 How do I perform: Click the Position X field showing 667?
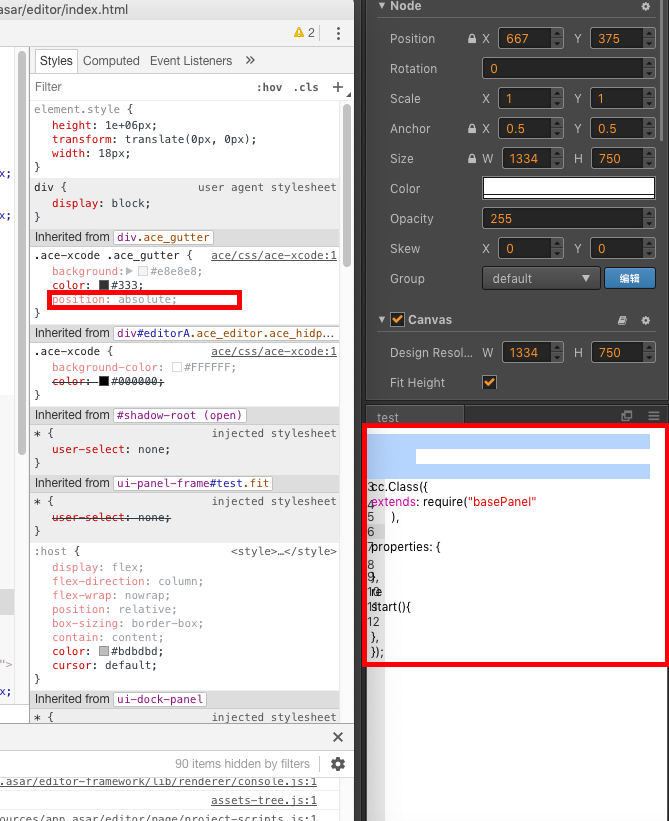[525, 38]
